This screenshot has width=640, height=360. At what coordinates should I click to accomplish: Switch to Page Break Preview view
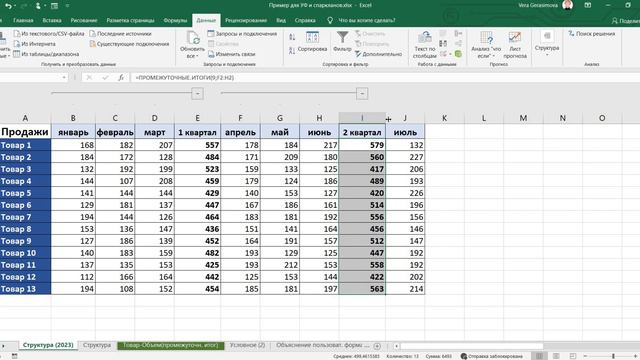(573, 356)
